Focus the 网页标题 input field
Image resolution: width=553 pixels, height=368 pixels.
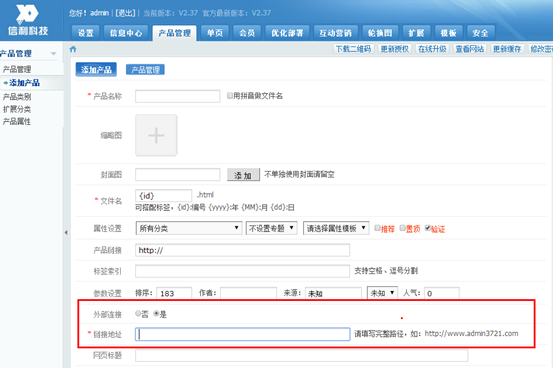tap(302, 355)
